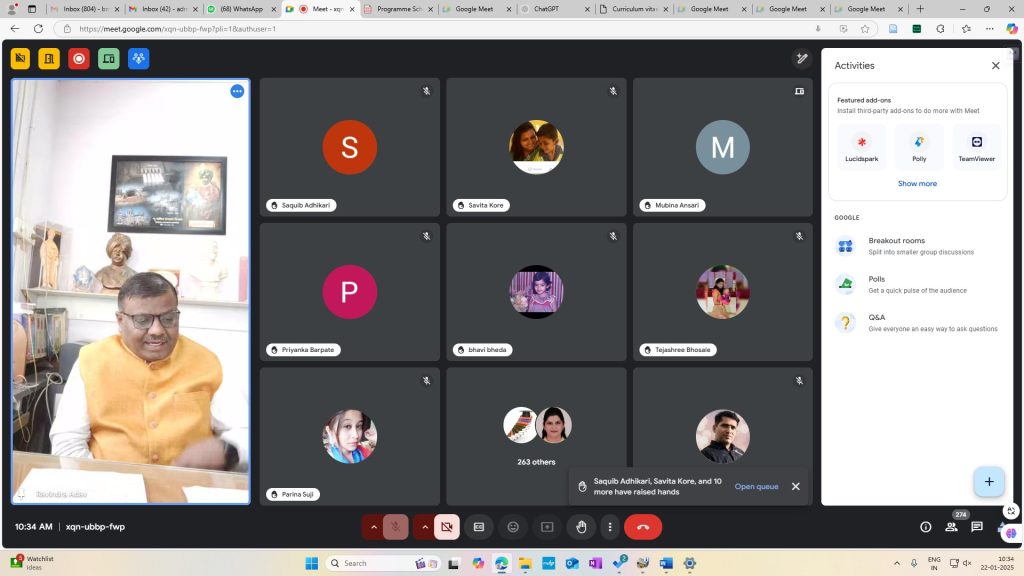This screenshot has width=1024, height=576.
Task: Open more options three-dot menu in toolbar
Action: pos(610,527)
